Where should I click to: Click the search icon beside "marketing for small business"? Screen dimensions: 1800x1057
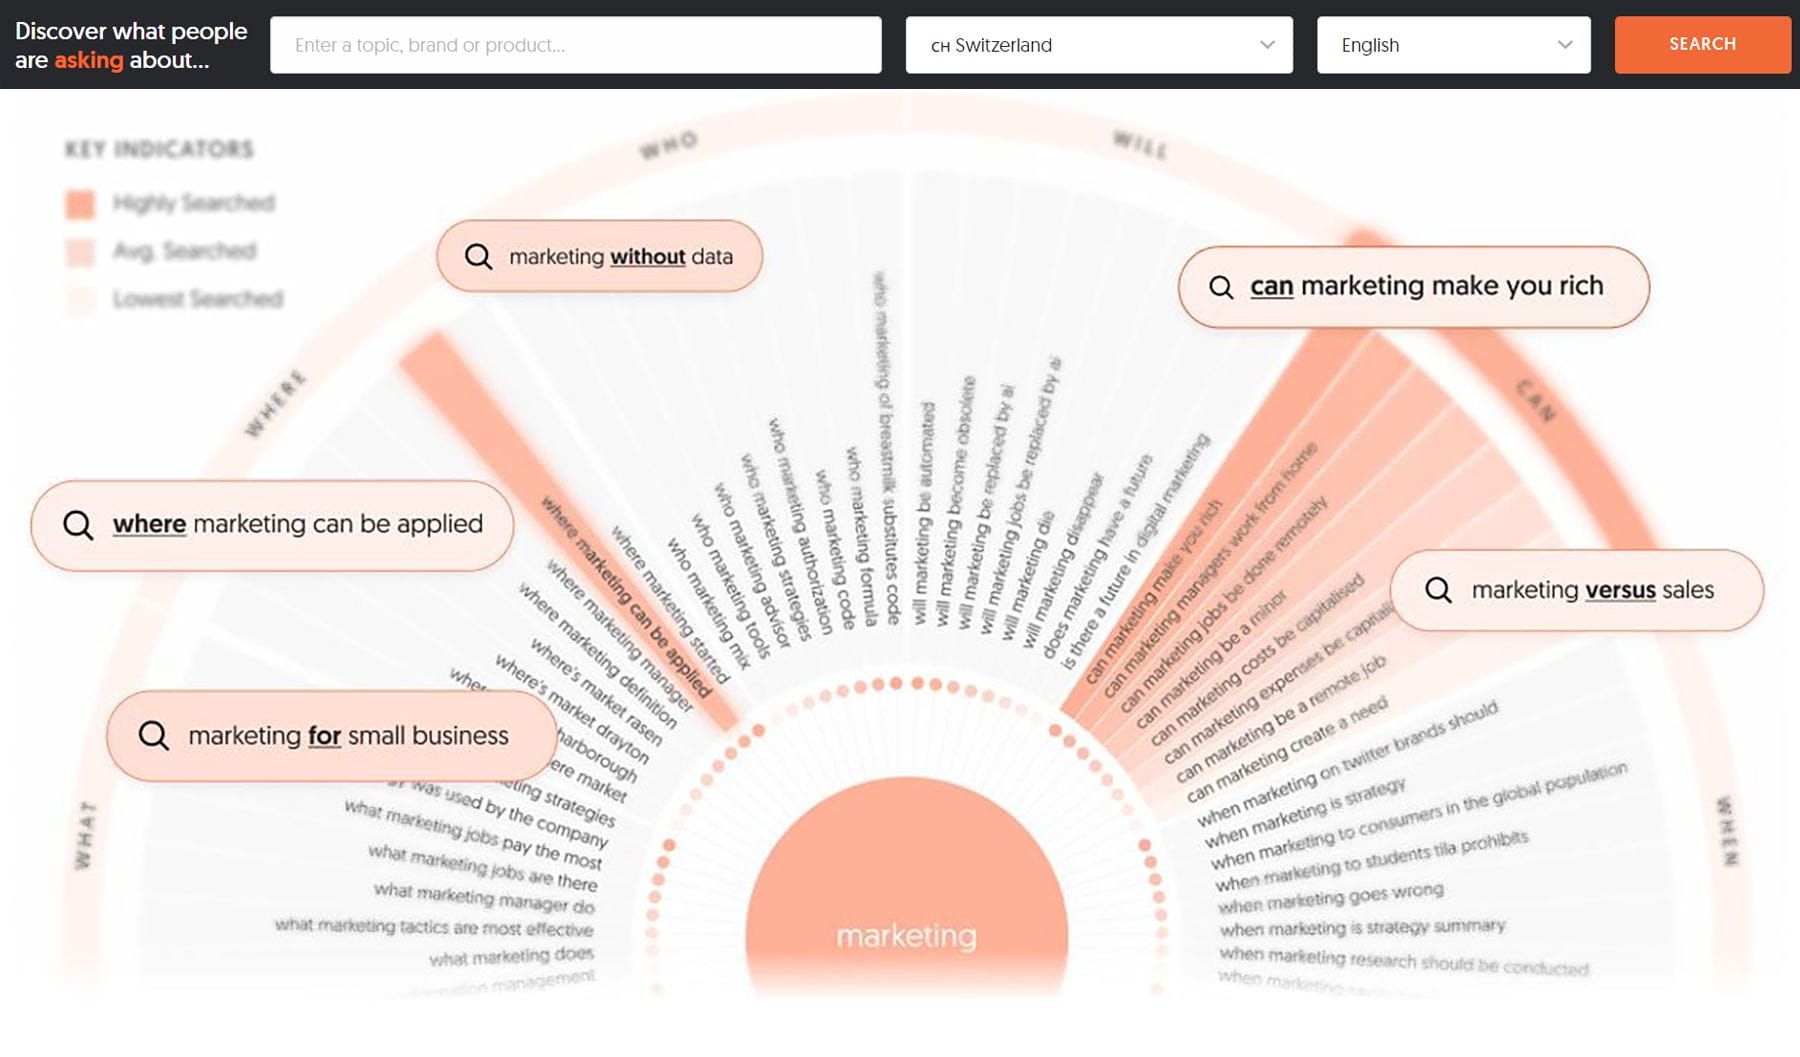[x=152, y=735]
